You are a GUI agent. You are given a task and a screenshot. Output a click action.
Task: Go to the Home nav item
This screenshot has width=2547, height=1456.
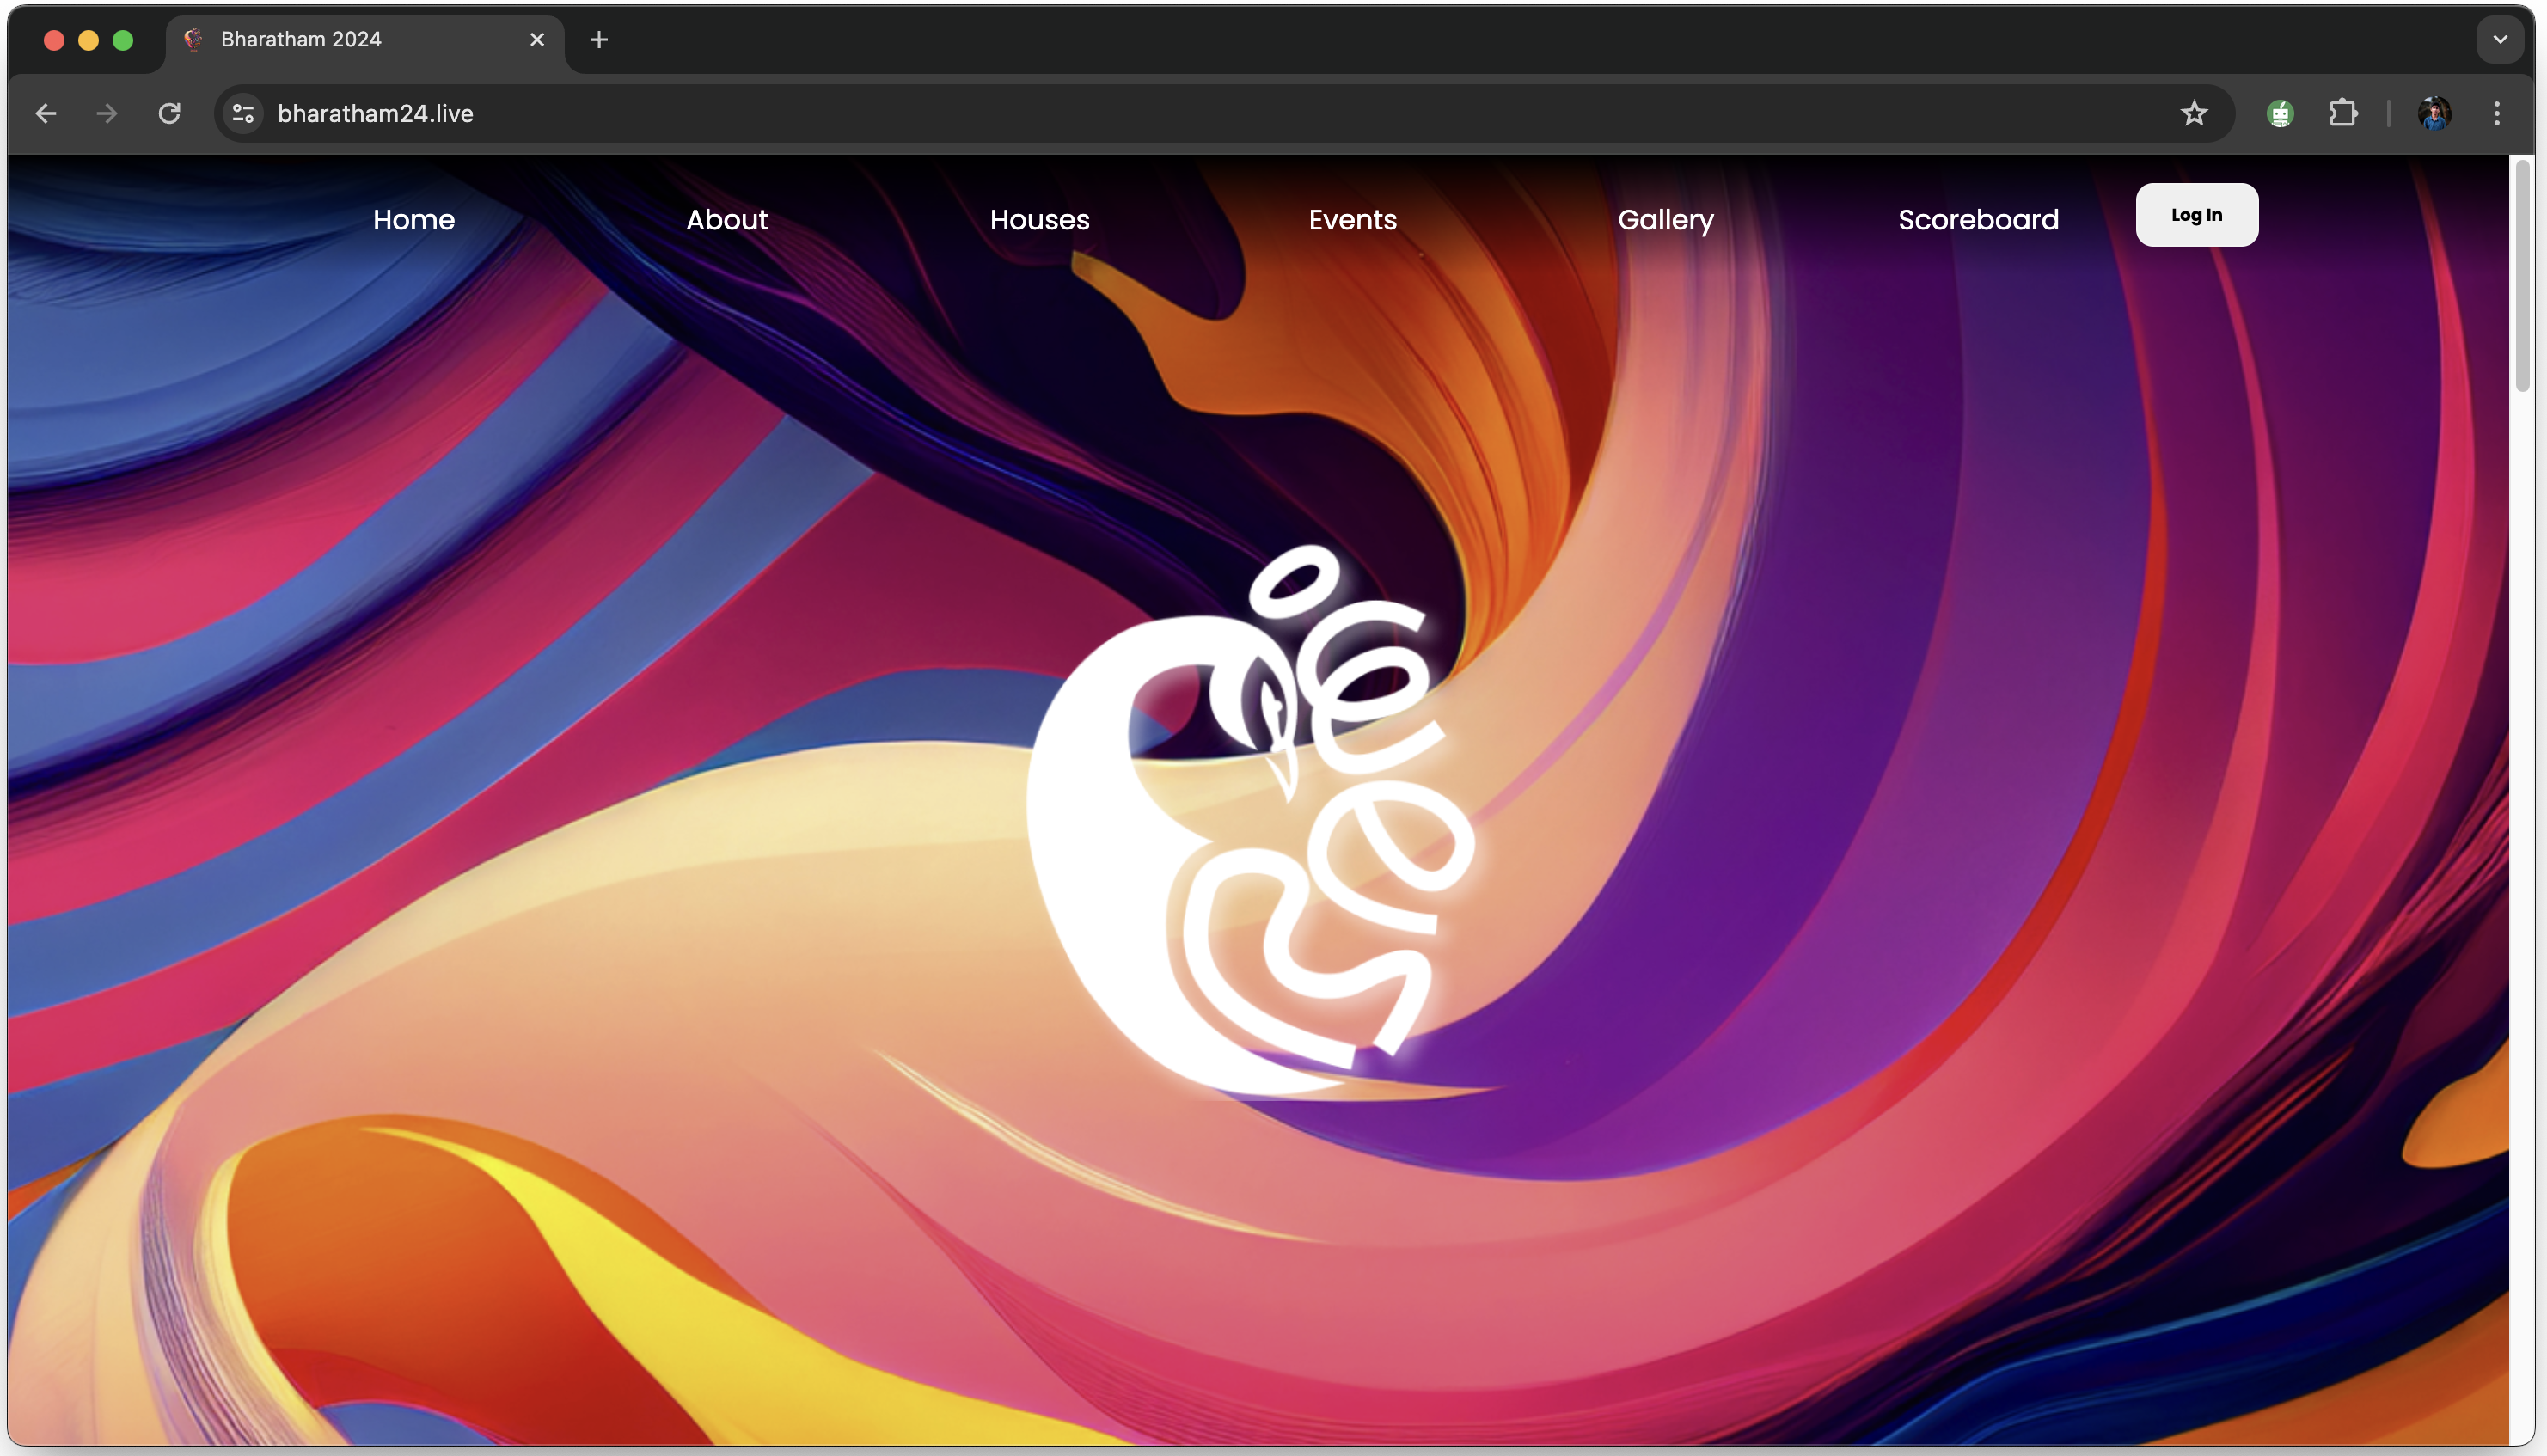point(414,220)
